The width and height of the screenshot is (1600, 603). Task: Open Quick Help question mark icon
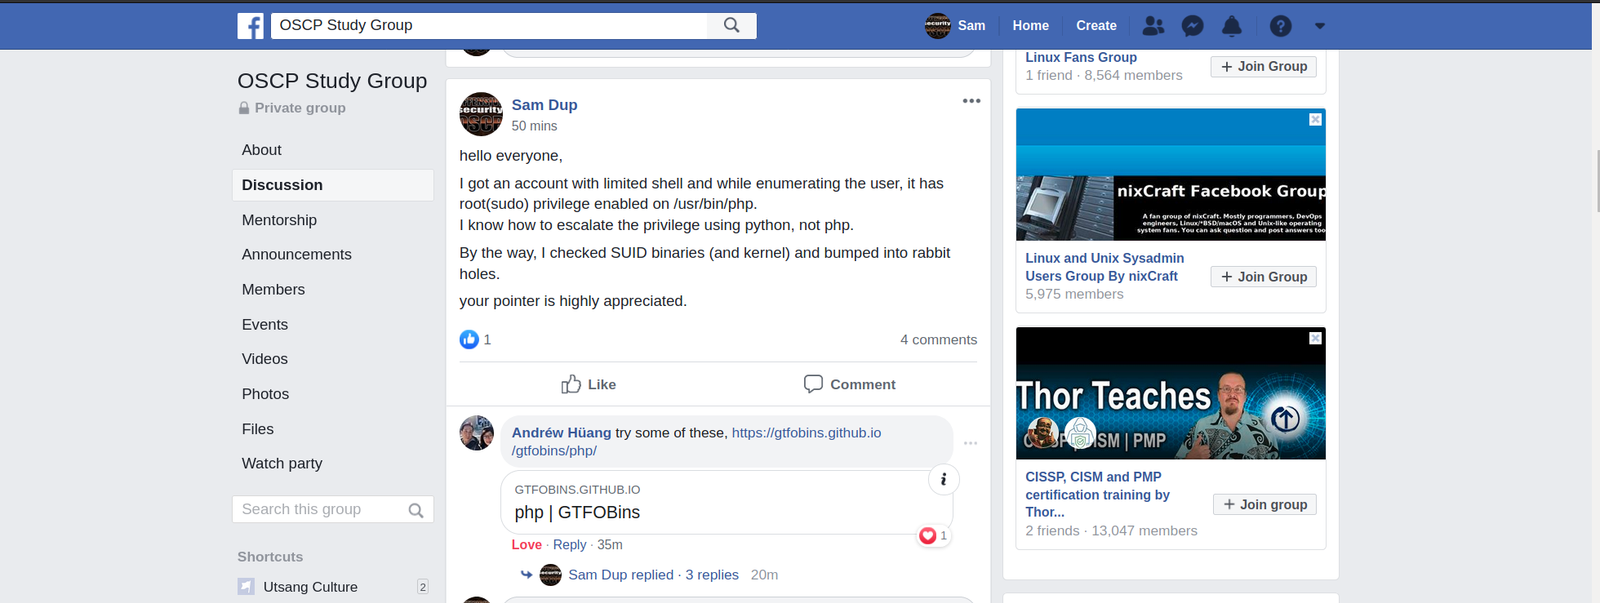click(x=1280, y=26)
